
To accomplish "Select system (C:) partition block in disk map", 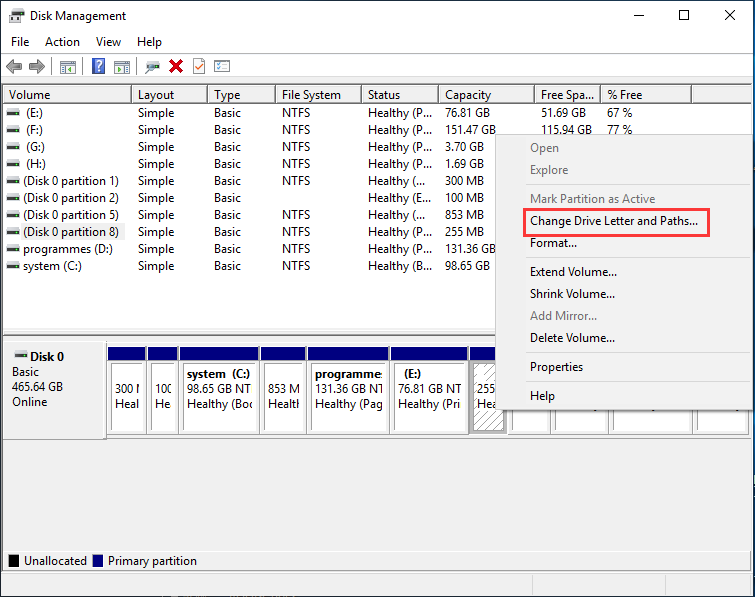I will [219, 390].
